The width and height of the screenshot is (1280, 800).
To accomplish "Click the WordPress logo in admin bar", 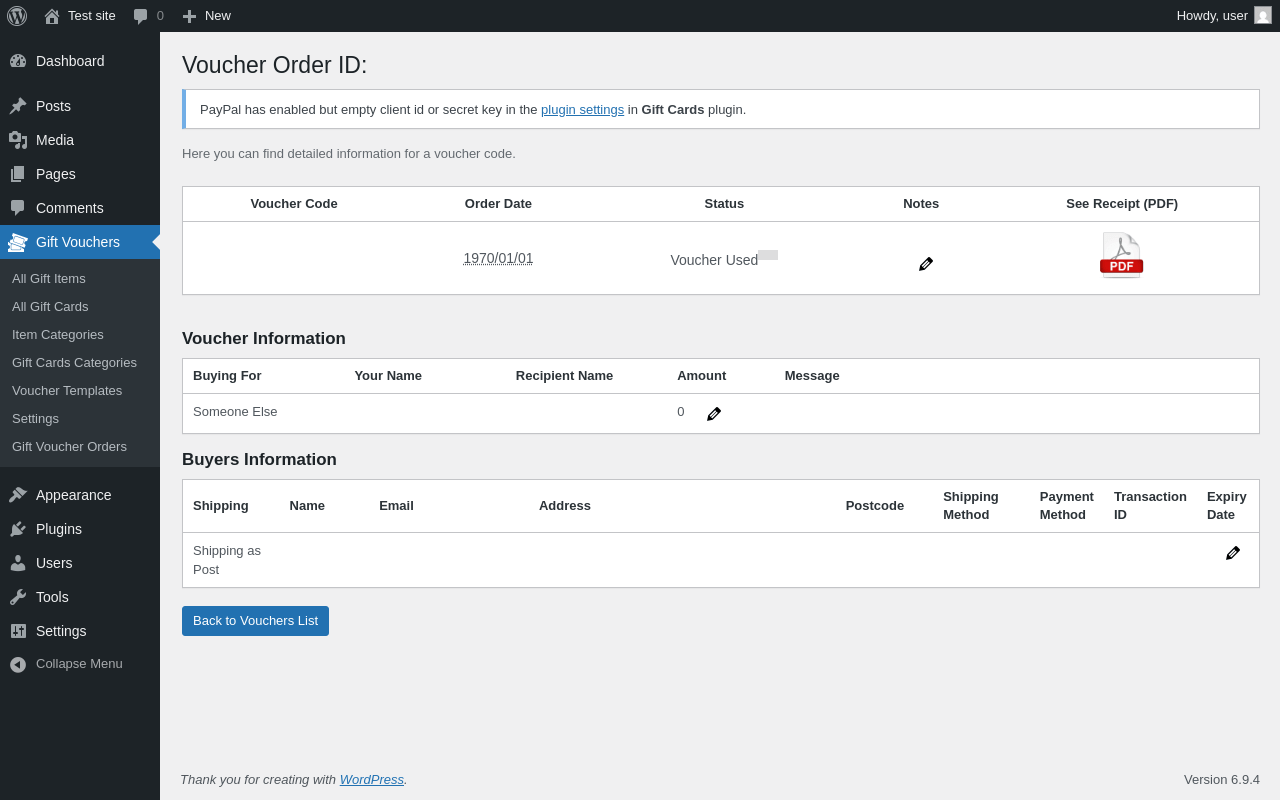I will coord(17,16).
